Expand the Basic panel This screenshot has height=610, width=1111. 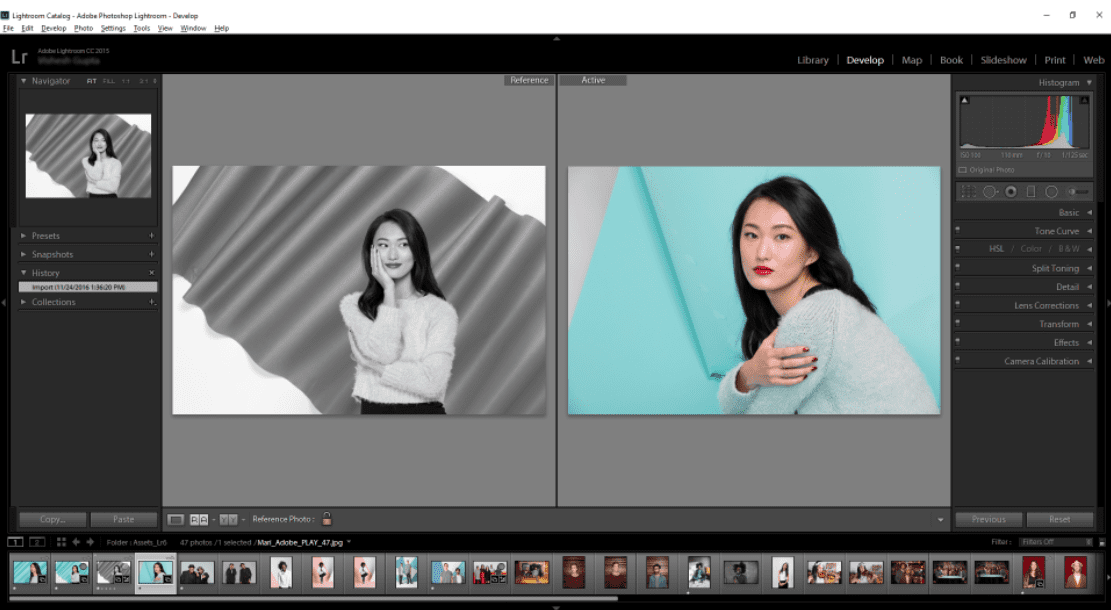coord(1089,213)
